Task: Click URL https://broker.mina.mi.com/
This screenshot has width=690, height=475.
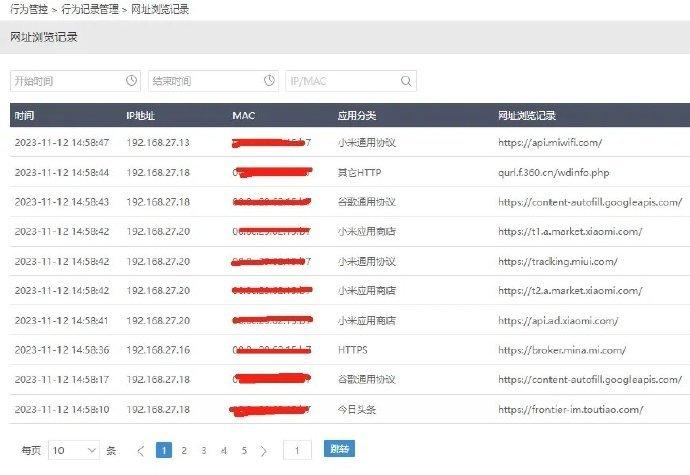Action: 562,350
